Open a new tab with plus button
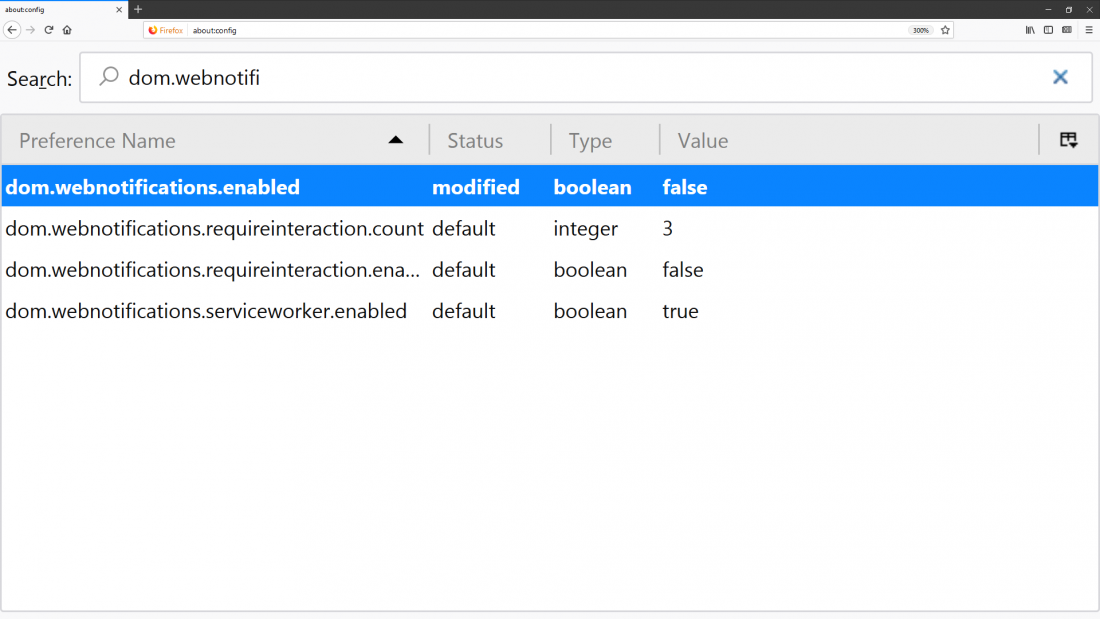This screenshot has width=1100, height=619. 138,9
